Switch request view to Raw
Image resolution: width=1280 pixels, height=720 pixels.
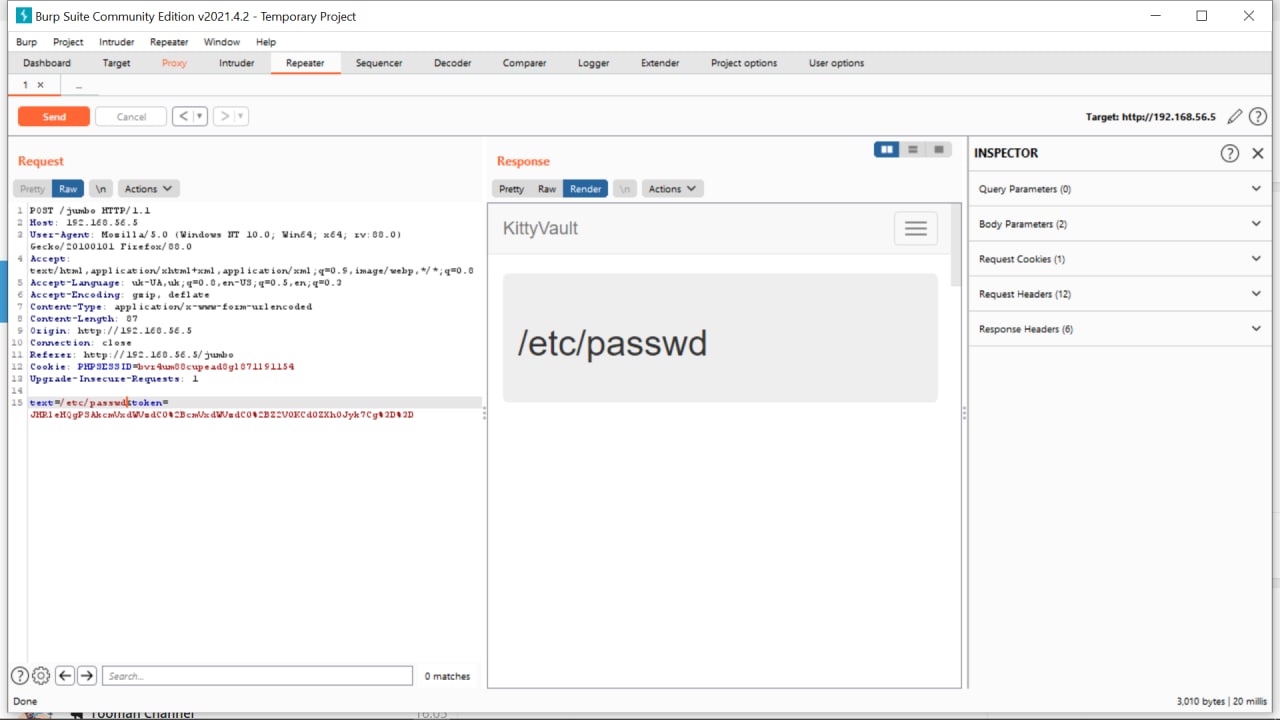(68, 189)
